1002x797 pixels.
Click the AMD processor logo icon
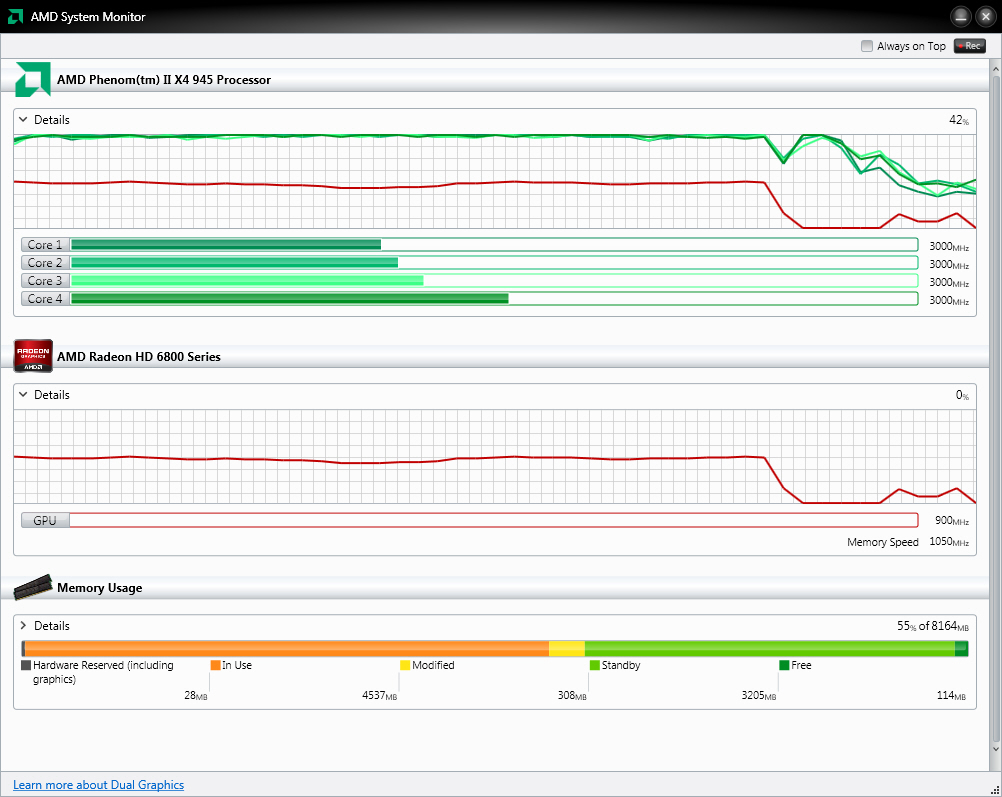click(x=33, y=79)
